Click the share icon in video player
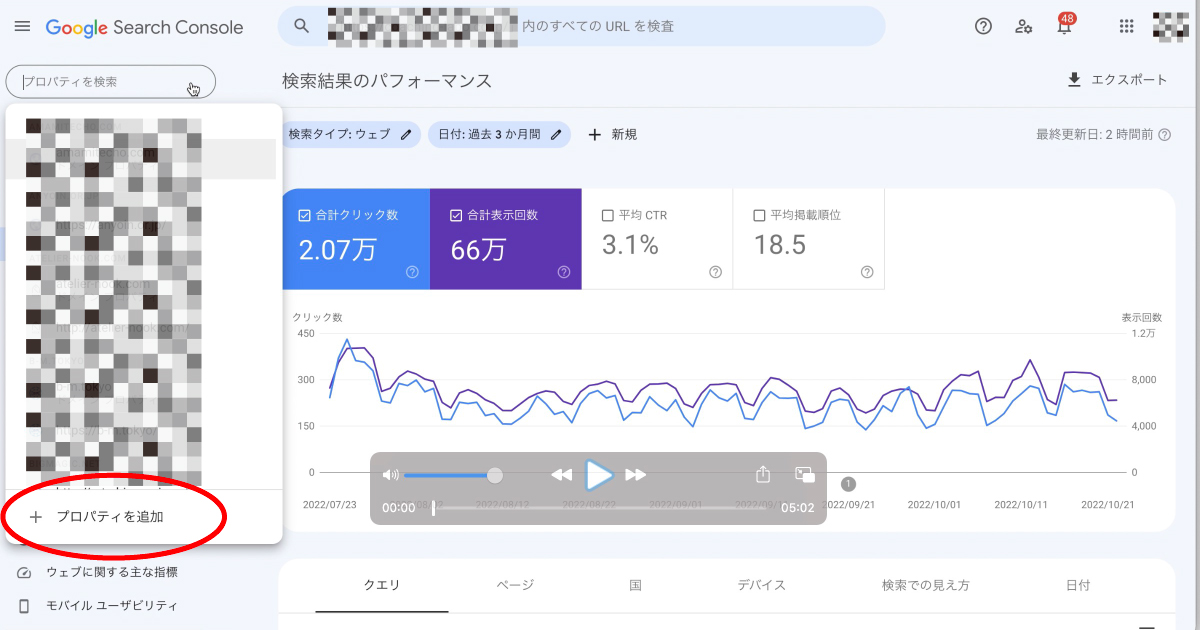 point(763,474)
